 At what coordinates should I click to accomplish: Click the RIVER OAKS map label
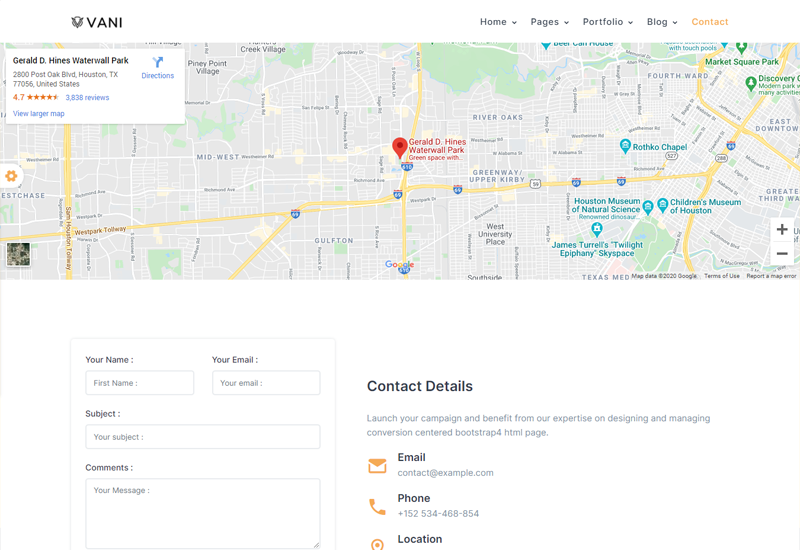pyautogui.click(x=498, y=117)
